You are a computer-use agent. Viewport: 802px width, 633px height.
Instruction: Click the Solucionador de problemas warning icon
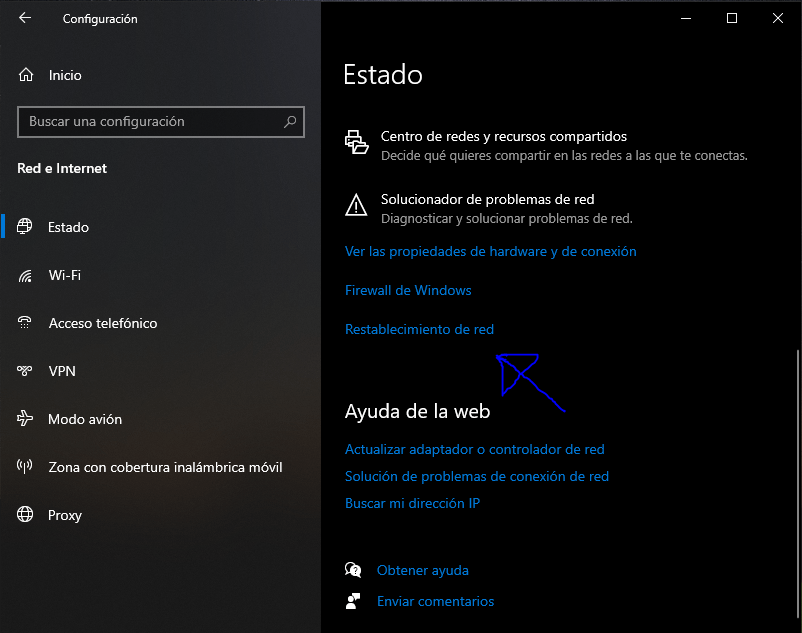pyautogui.click(x=356, y=206)
